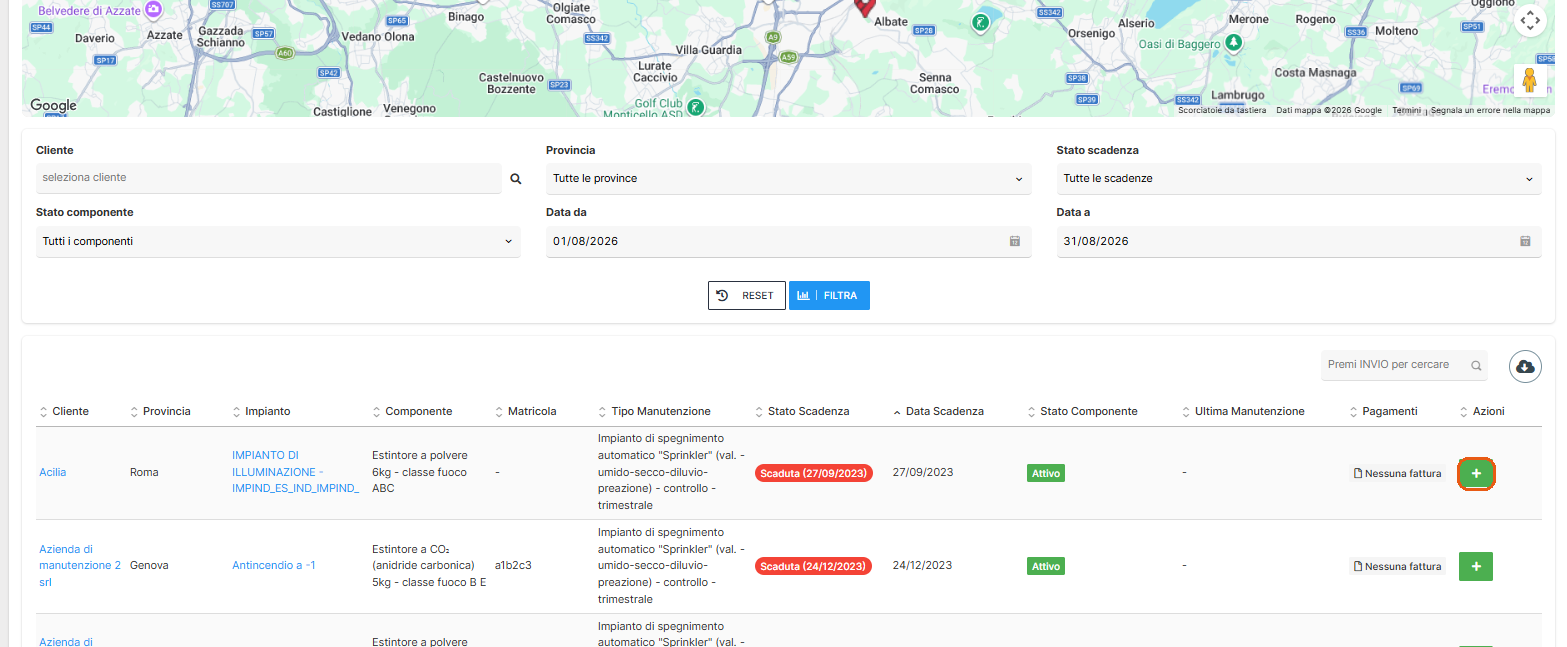The height and width of the screenshot is (647, 1567).
Task: Sort table by Stato Scadenza column
Action: point(802,411)
